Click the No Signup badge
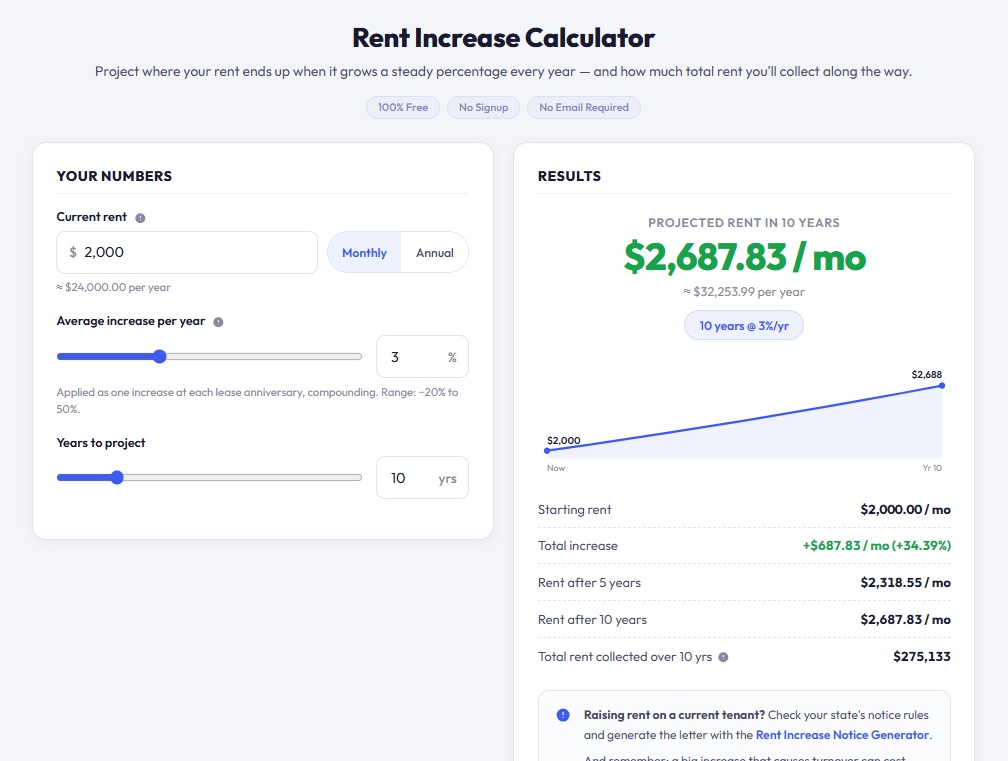Screen dimensions: 1008x761 (x=483, y=107)
